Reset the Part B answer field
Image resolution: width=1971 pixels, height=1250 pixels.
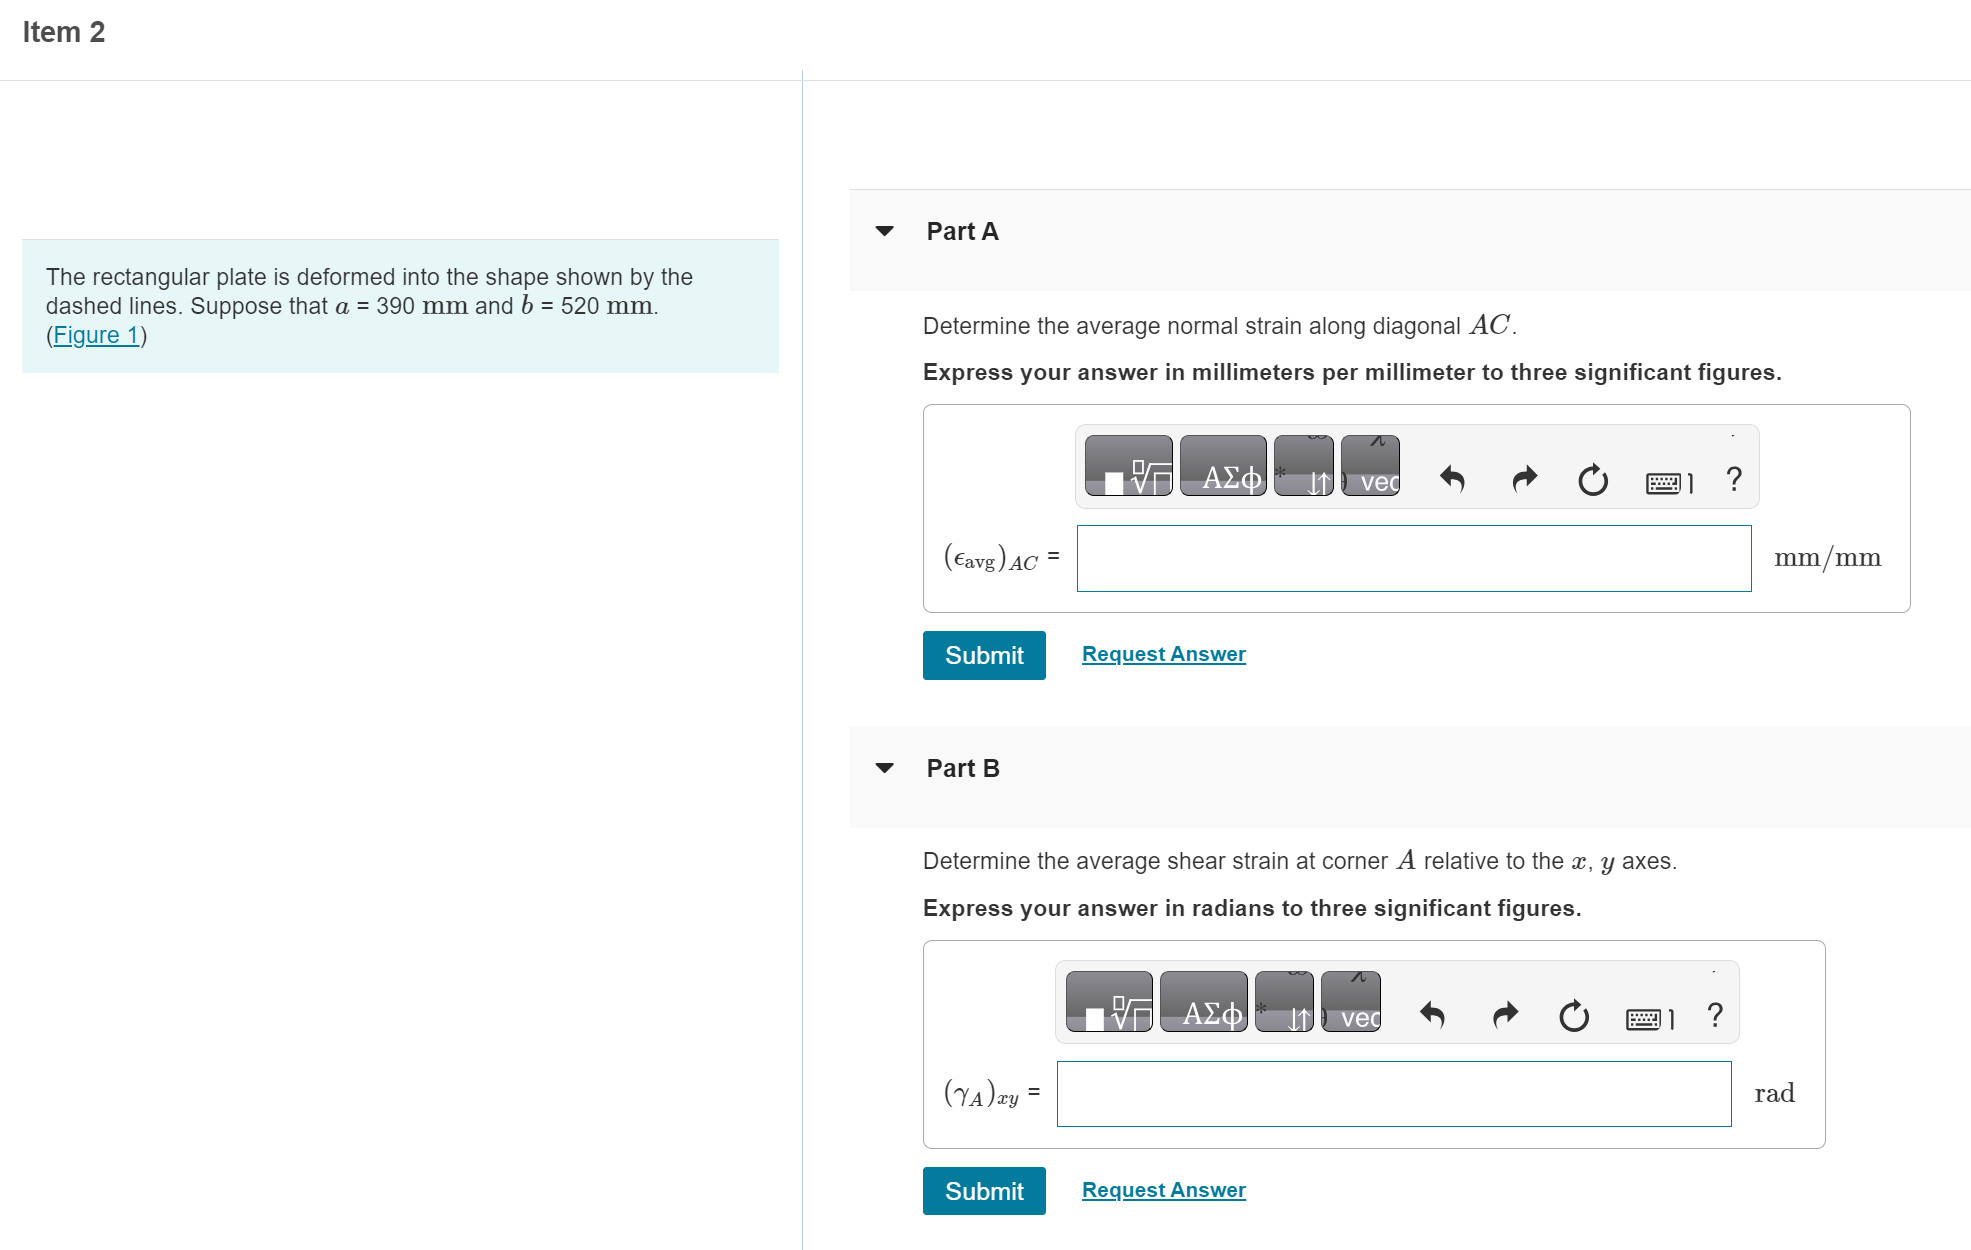1573,1016
